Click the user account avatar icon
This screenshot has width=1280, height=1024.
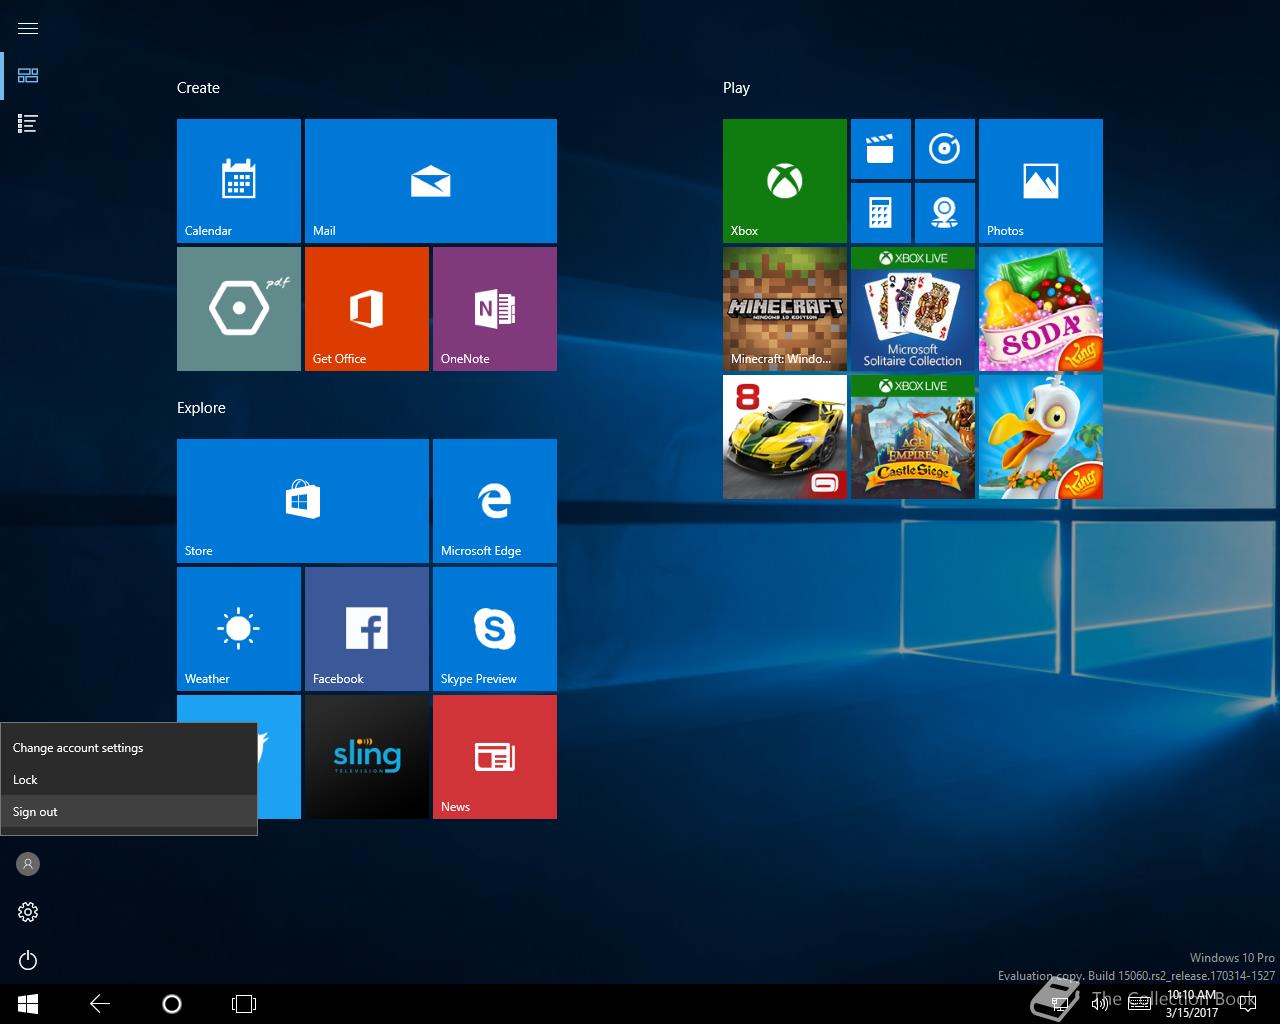28,864
